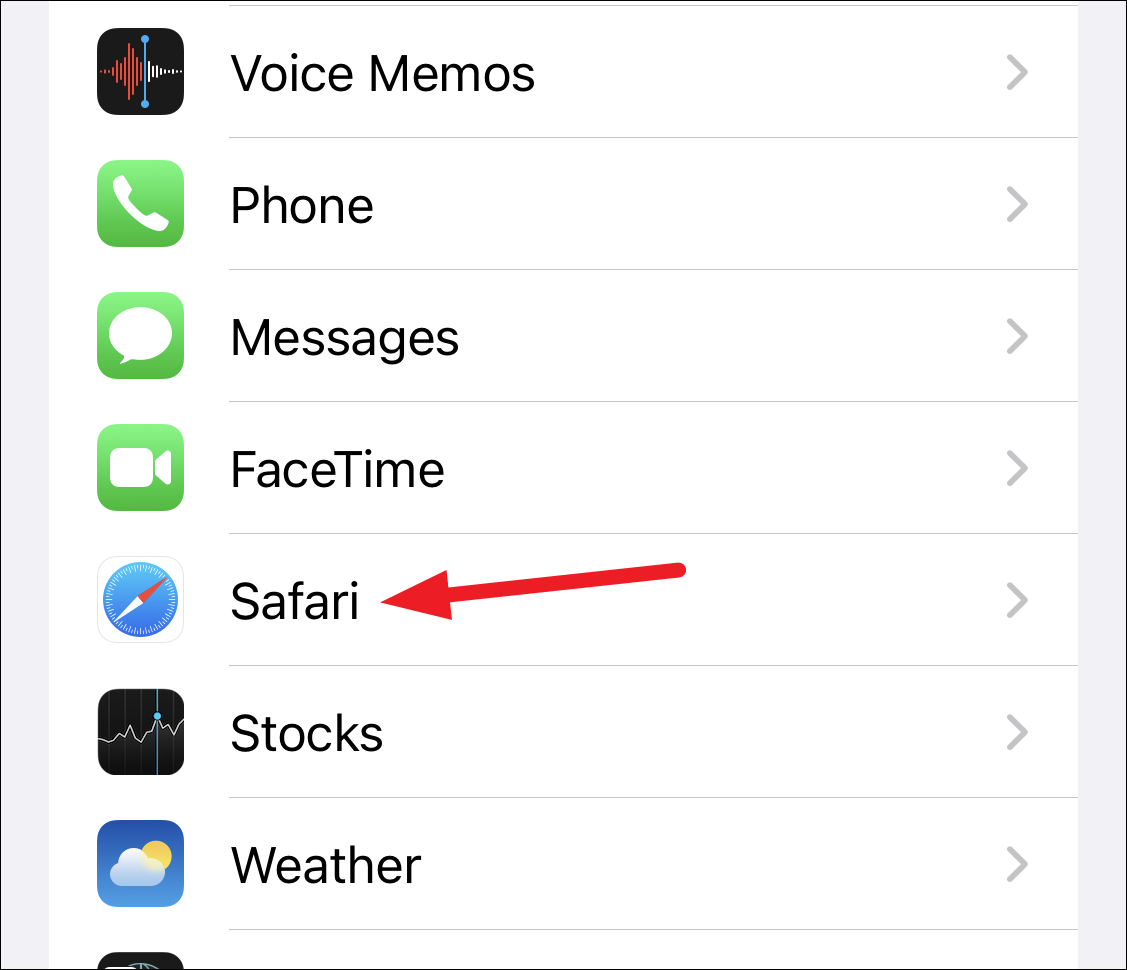Tap the Safari compass icon
The height and width of the screenshot is (970, 1127).
(140, 600)
